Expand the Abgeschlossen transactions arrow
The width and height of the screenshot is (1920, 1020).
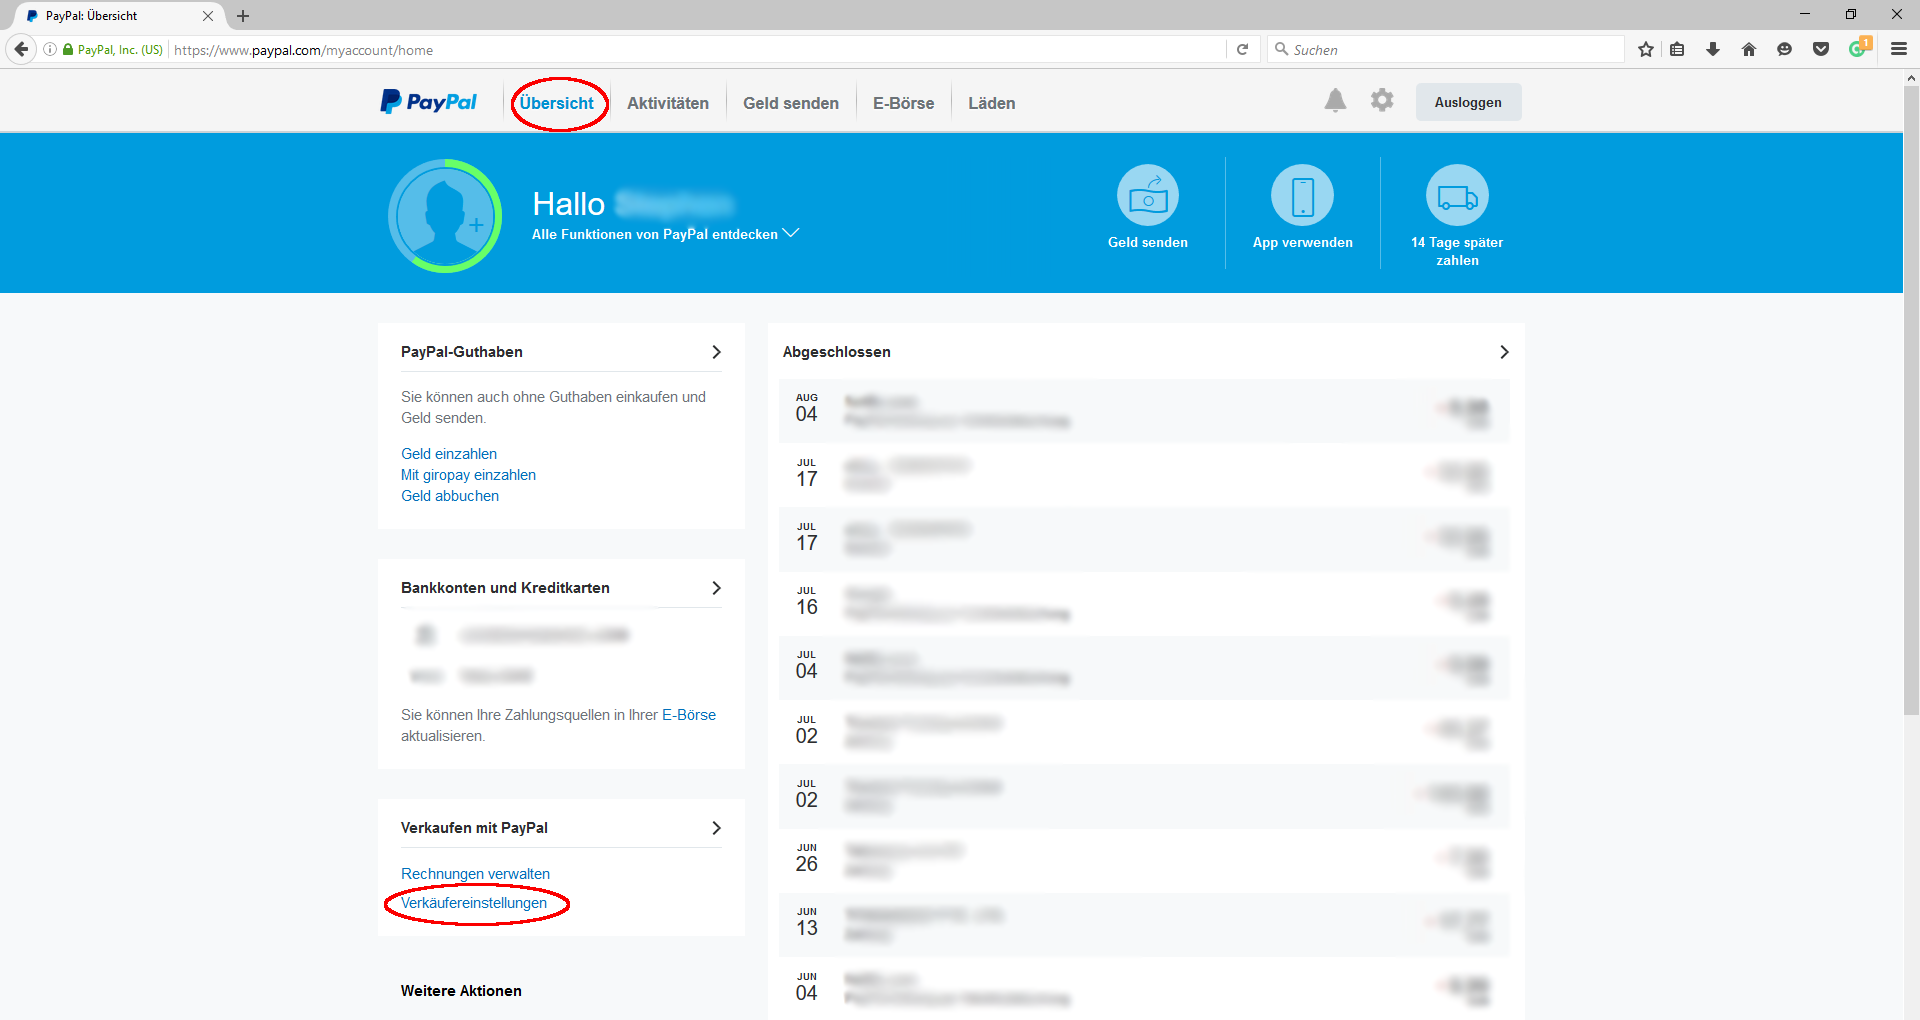click(1504, 352)
